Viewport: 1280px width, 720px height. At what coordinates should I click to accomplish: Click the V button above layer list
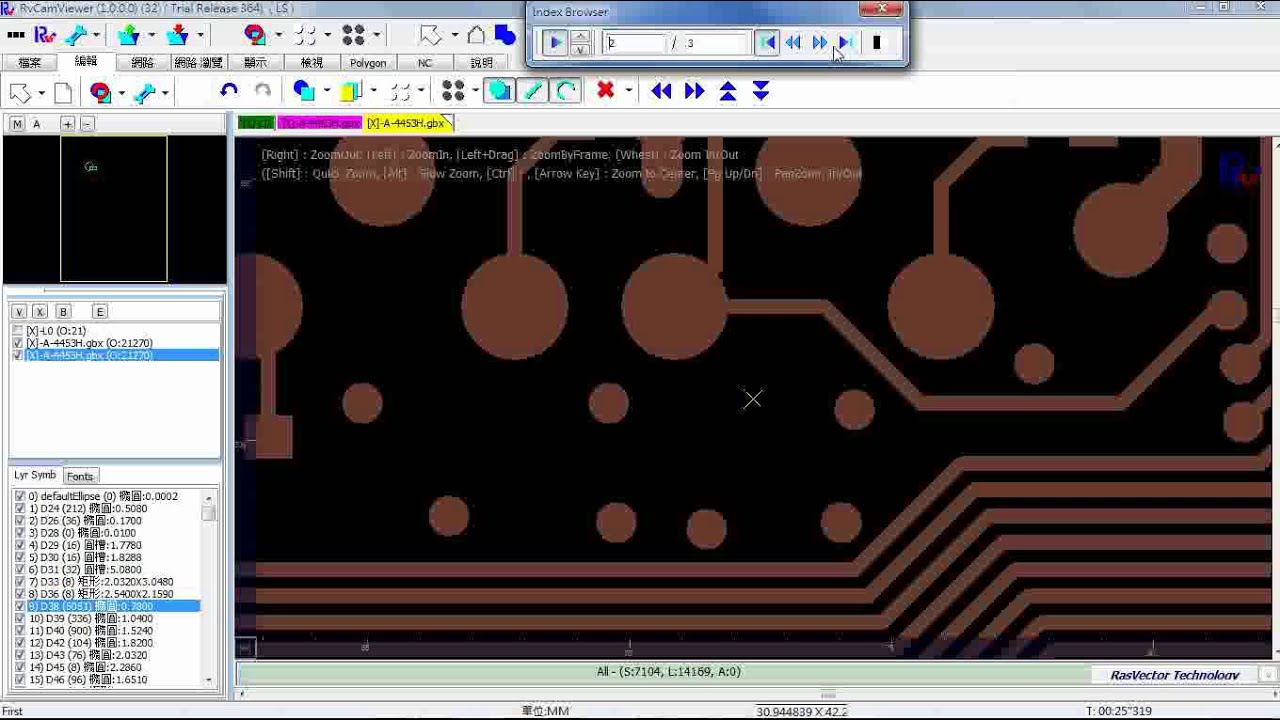pyautogui.click(x=19, y=312)
